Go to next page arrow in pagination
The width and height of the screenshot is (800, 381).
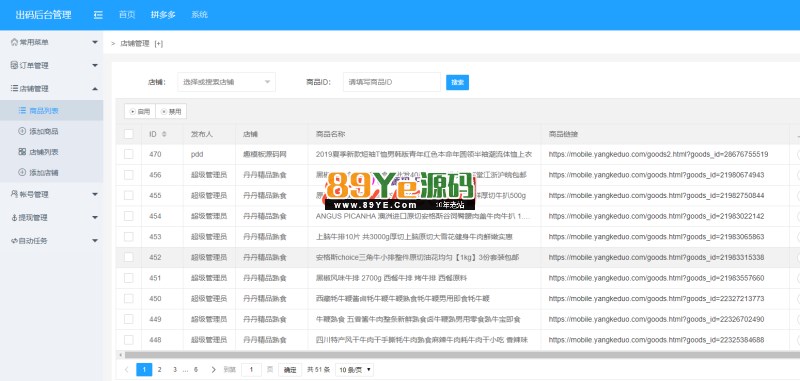coord(213,369)
